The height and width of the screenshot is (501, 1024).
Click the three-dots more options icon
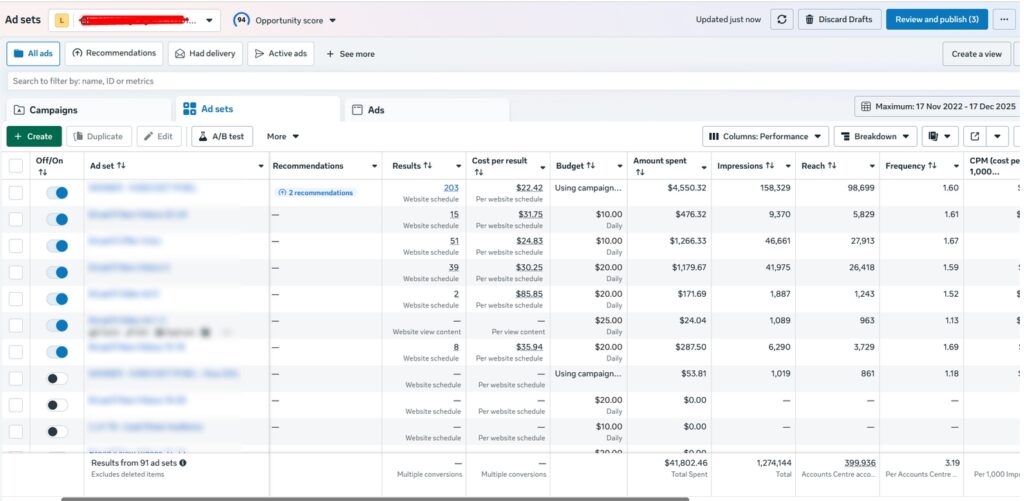pos(1005,19)
